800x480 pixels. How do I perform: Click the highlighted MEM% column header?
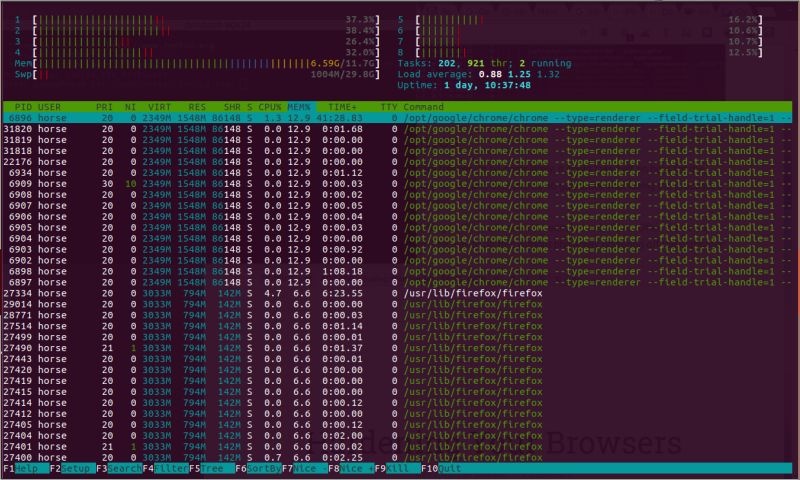pos(299,107)
